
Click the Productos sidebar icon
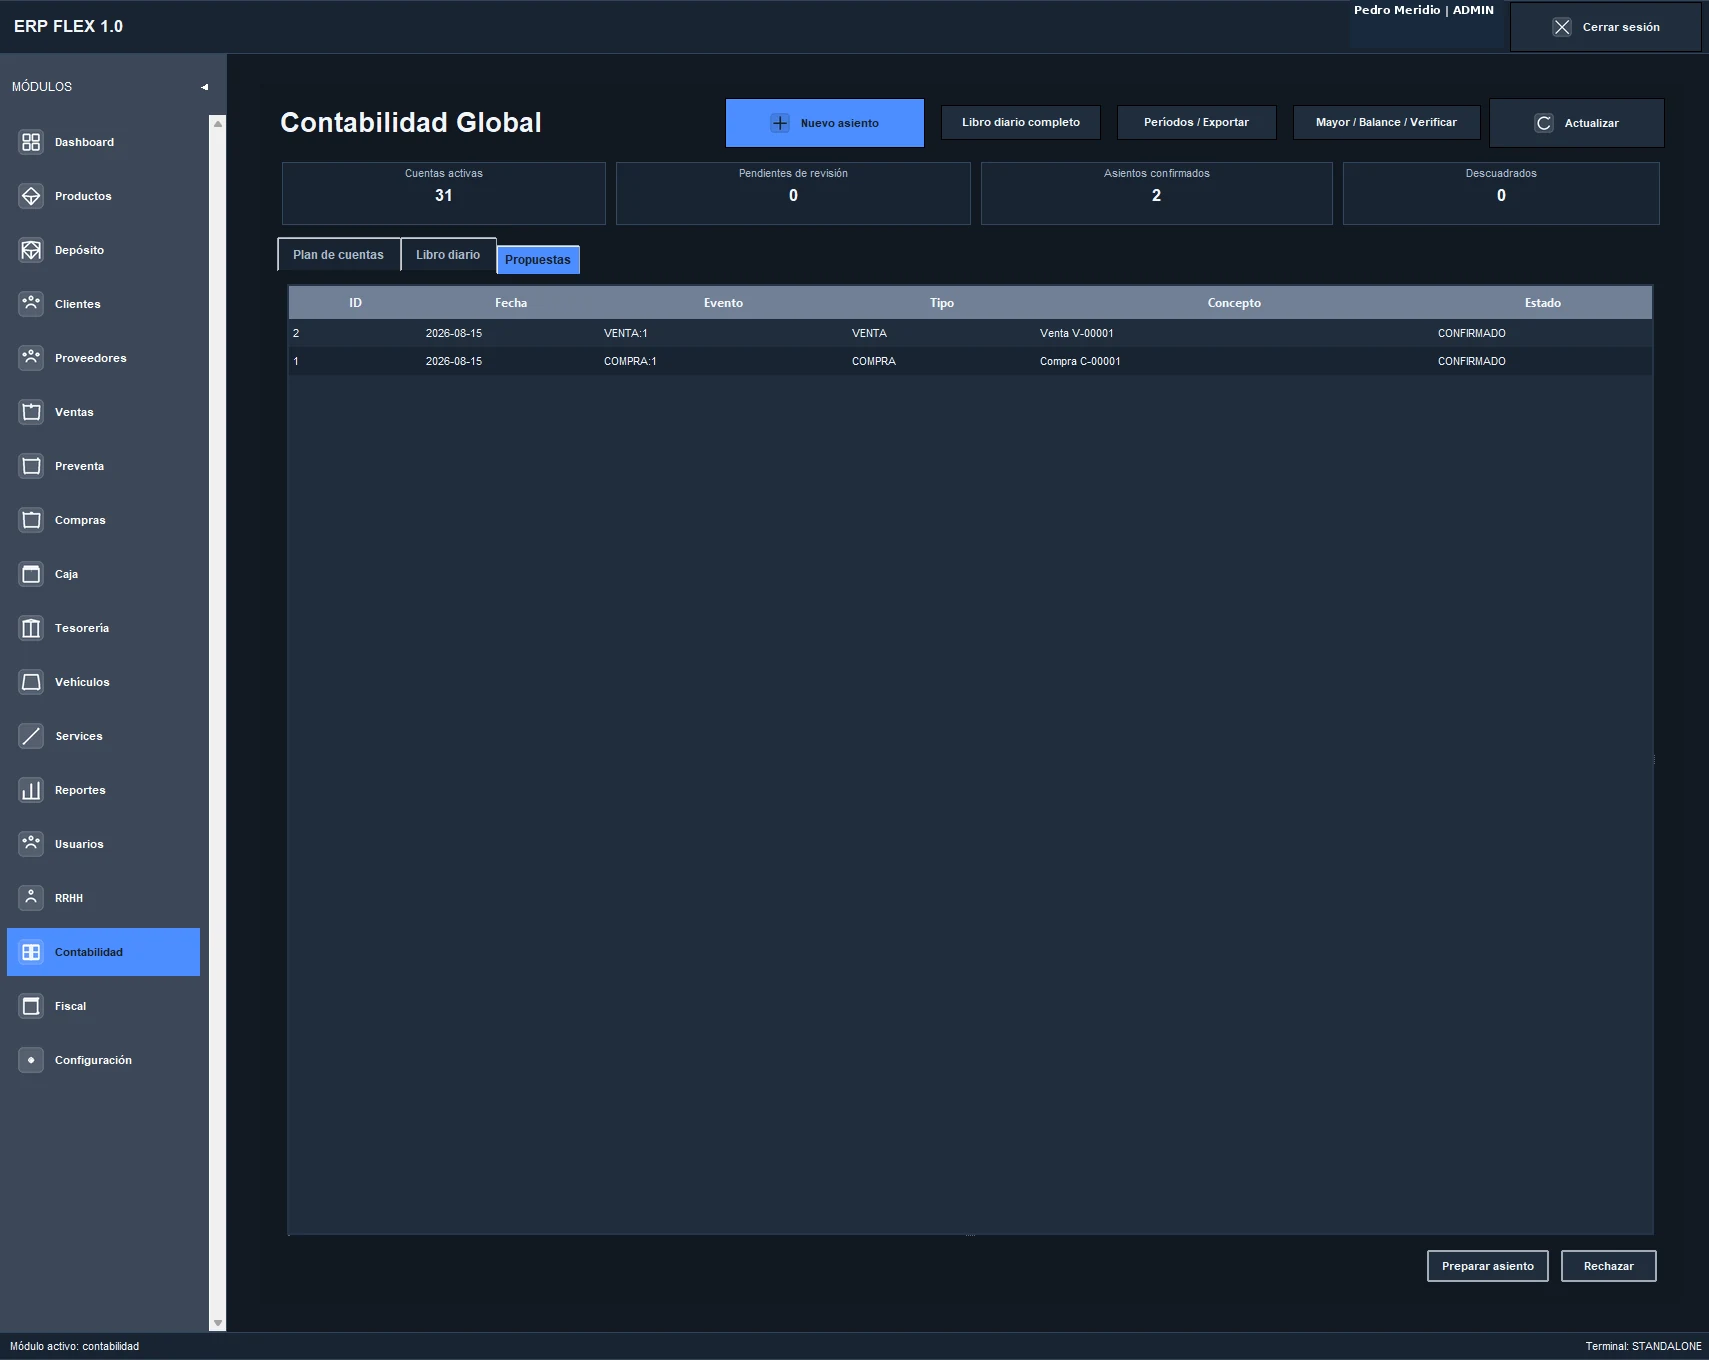pos(31,196)
